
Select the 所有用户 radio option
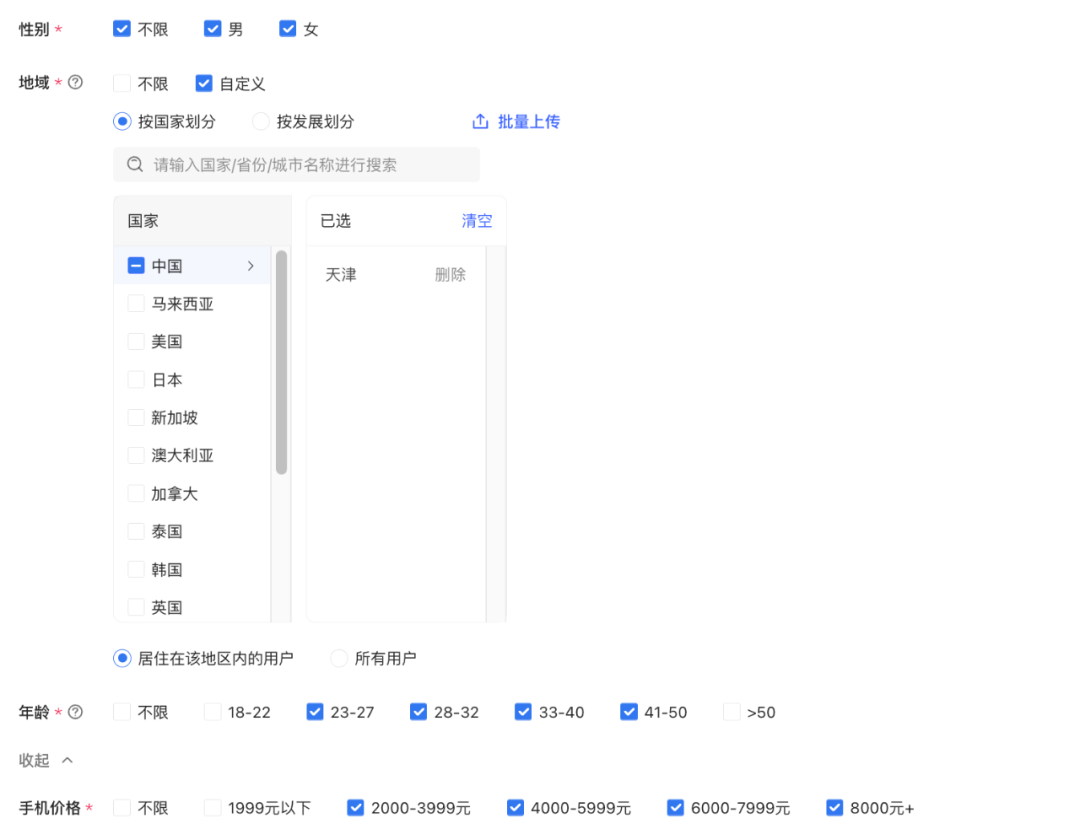tap(339, 657)
